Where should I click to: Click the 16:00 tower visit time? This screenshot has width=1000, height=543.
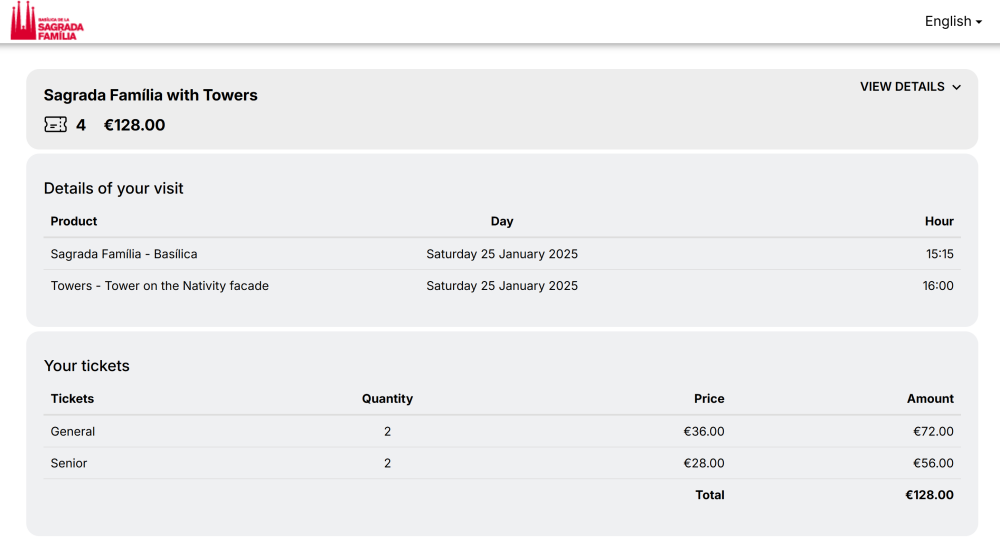tap(938, 286)
